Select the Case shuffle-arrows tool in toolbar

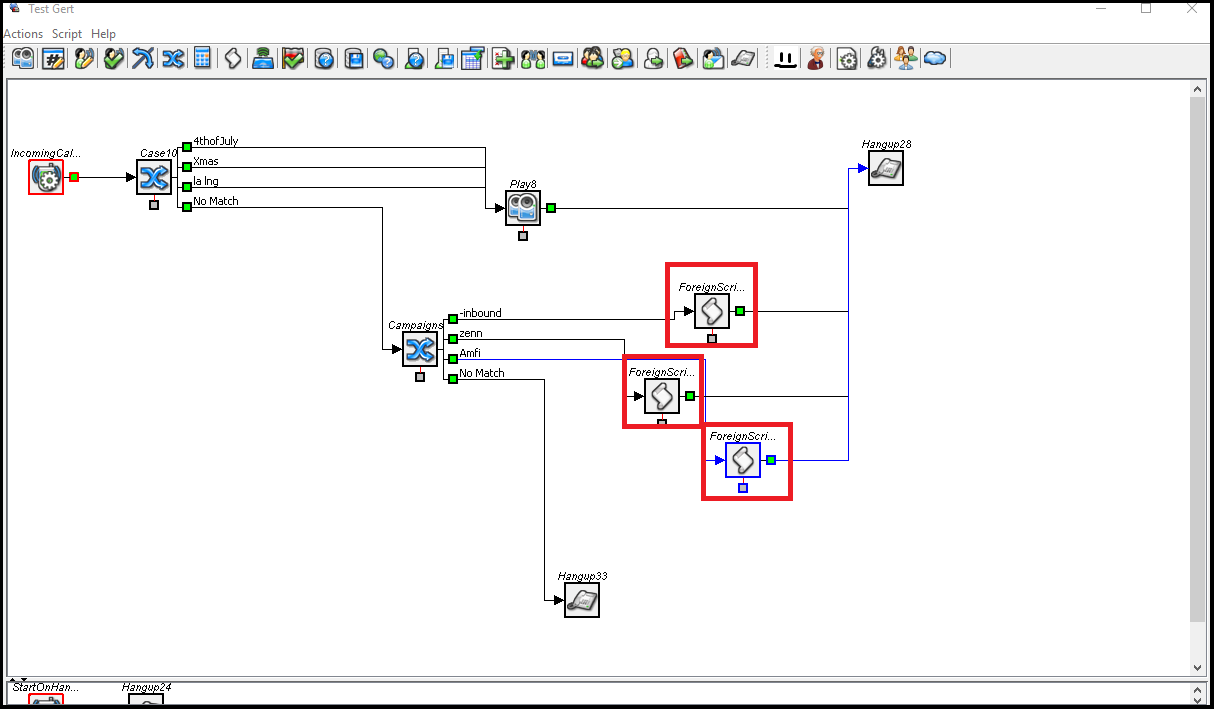(x=173, y=59)
